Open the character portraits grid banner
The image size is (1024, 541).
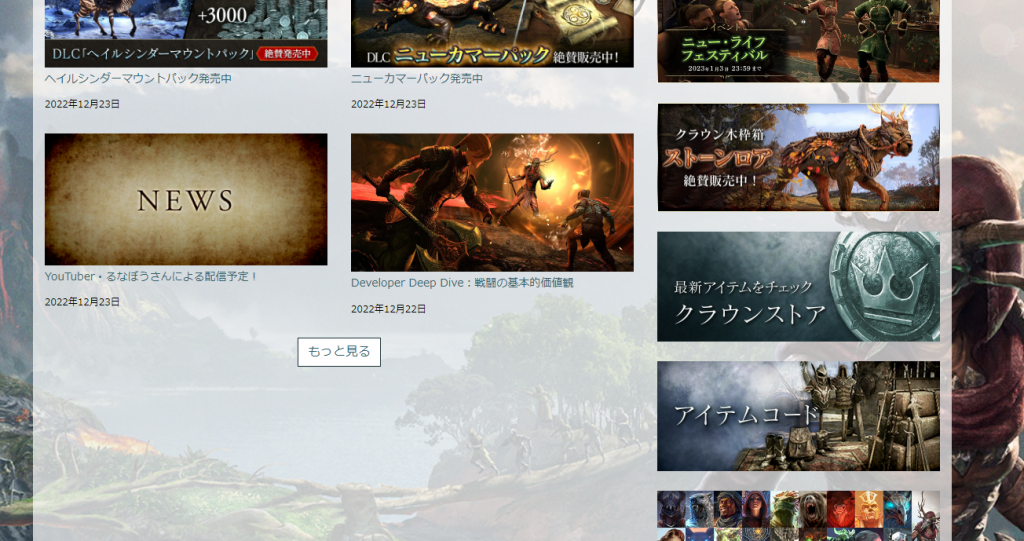click(798, 516)
